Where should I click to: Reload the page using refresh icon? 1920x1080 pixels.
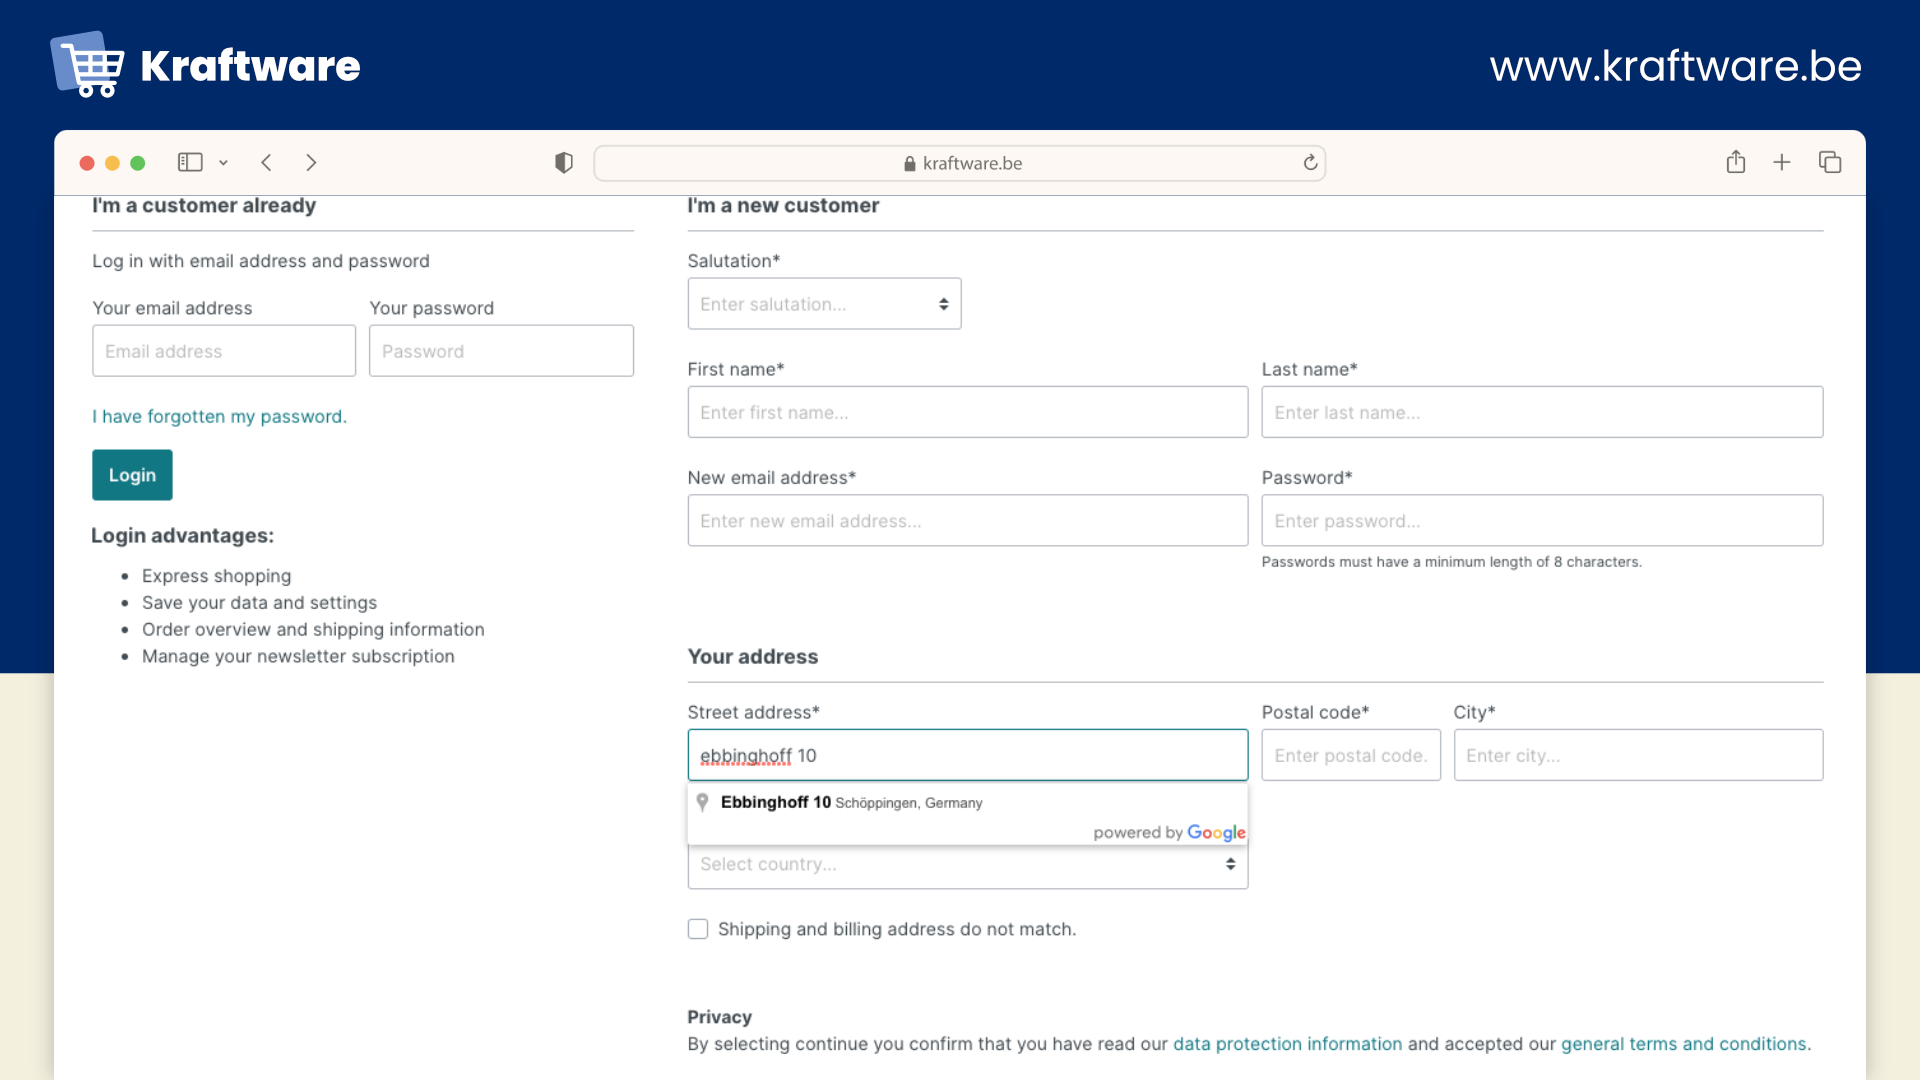[1310, 162]
